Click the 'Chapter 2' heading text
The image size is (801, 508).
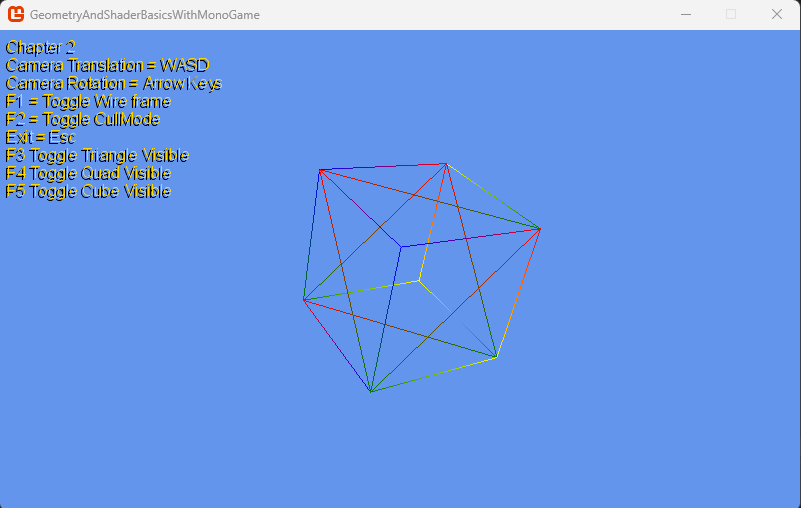pos(40,48)
